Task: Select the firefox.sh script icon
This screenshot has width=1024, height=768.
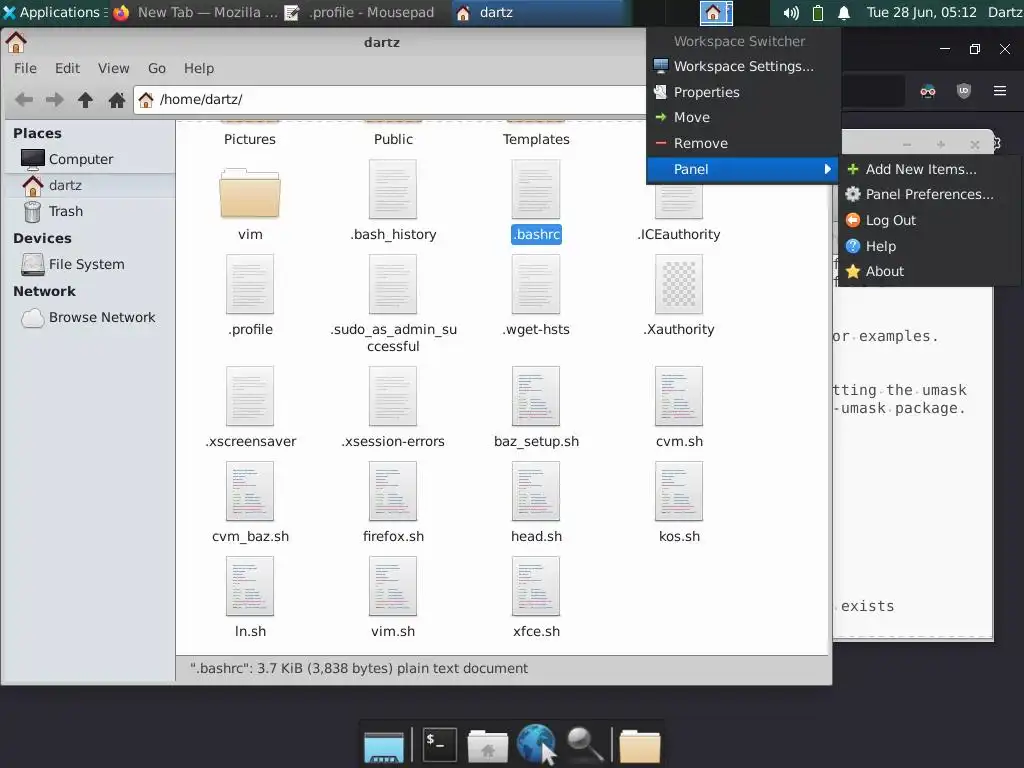Action: [x=392, y=491]
